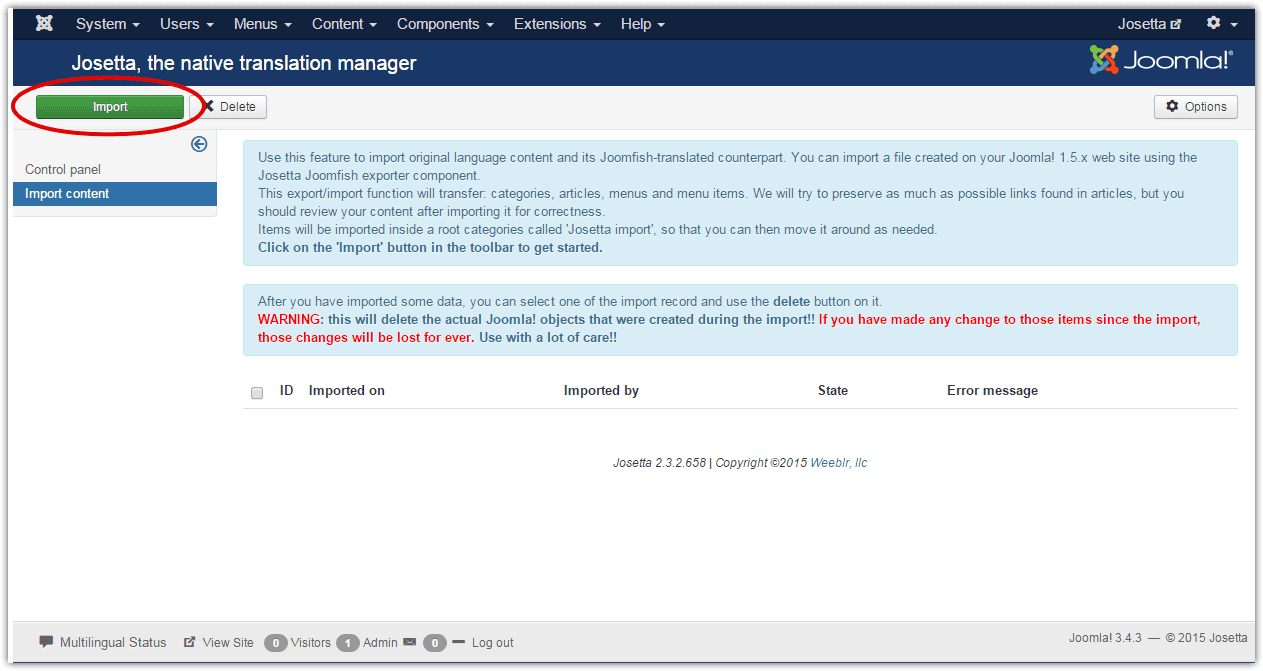Click the Imported on column header
This screenshot has height=671, width=1263.
[347, 390]
